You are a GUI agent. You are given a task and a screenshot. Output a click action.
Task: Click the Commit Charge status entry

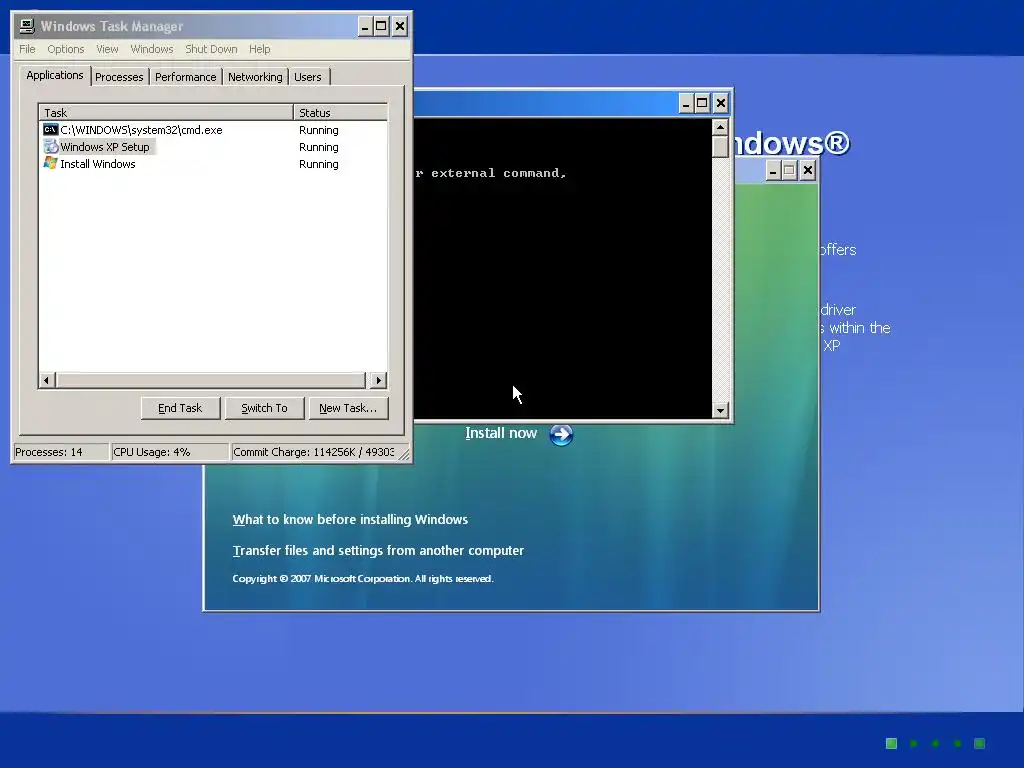314,452
